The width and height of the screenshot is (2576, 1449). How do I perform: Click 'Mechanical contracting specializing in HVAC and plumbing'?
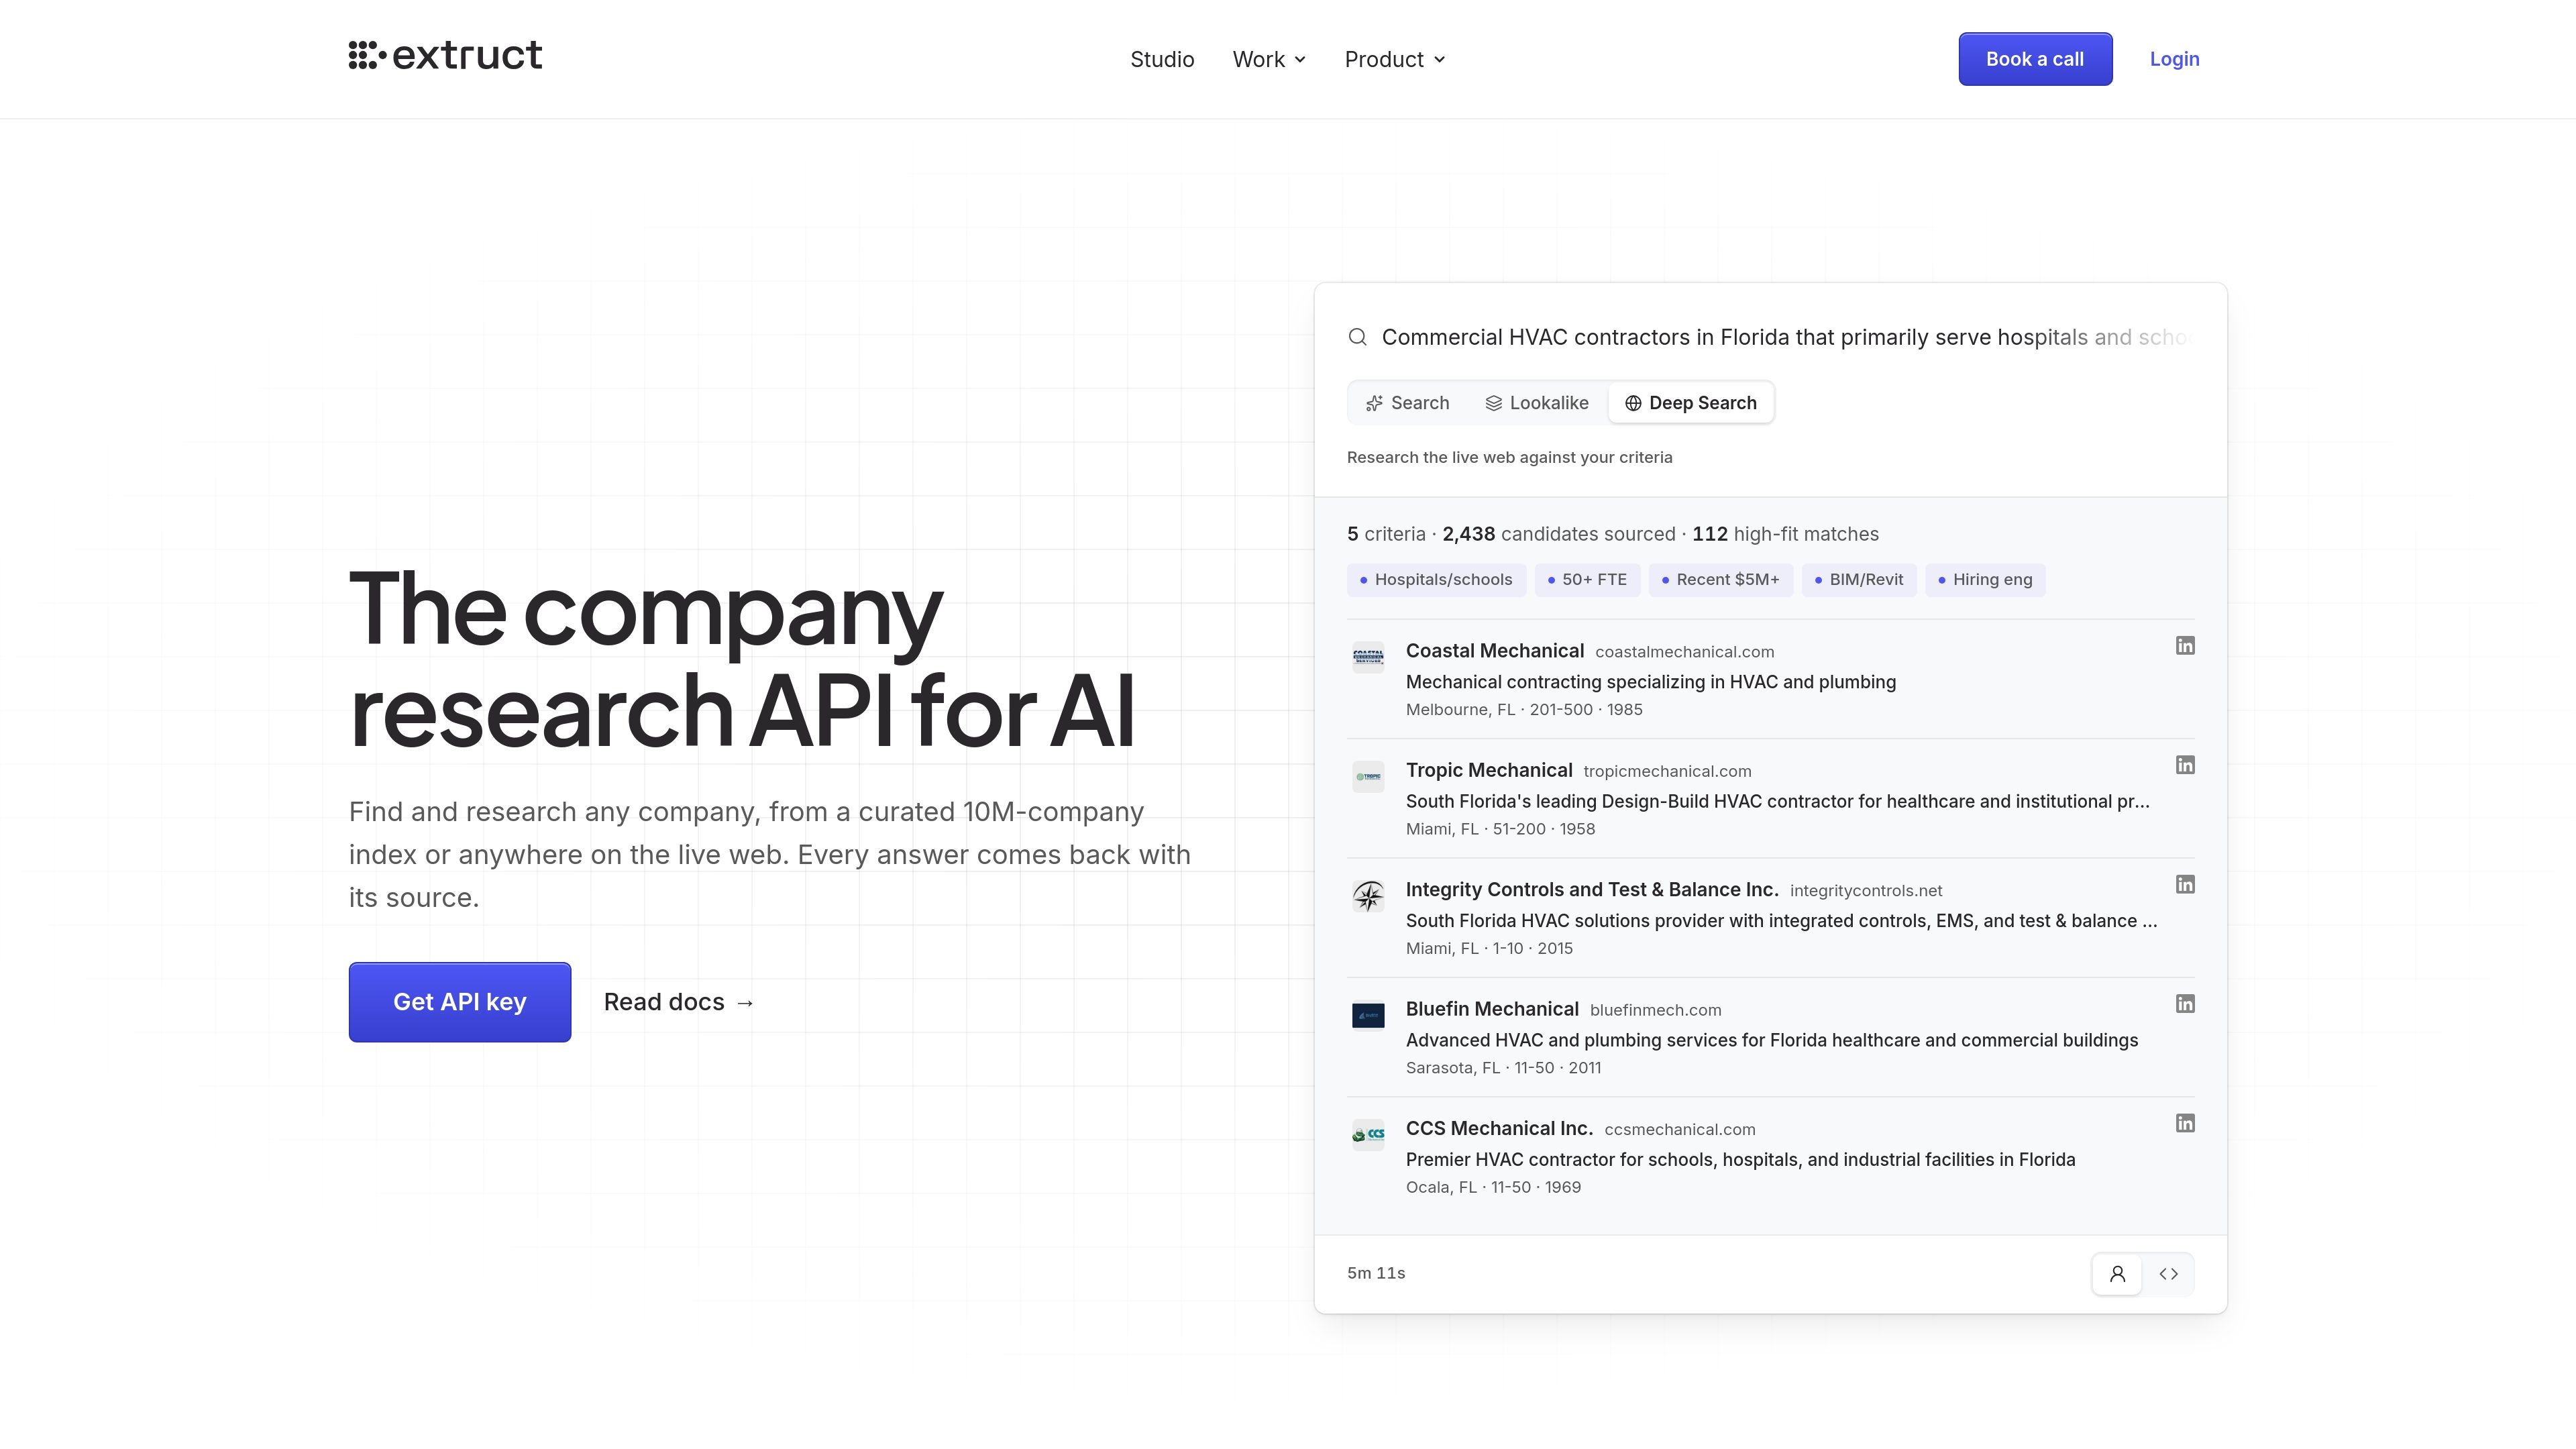coord(1651,682)
